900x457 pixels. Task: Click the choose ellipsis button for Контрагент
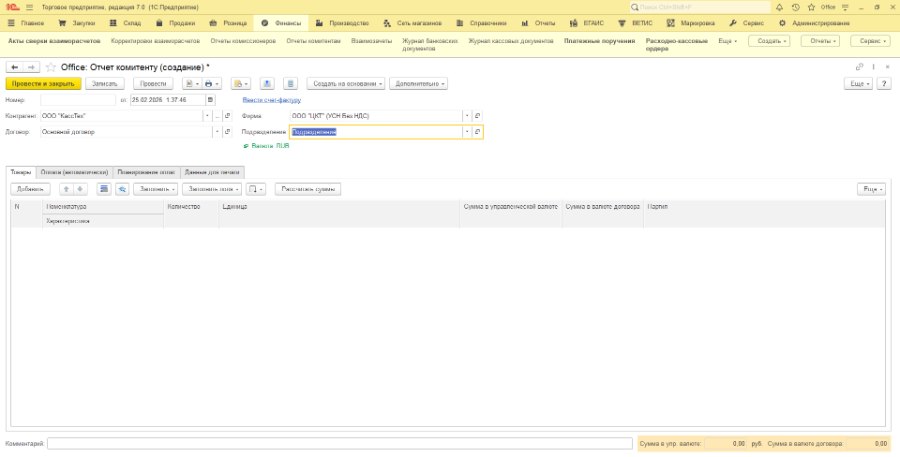[218, 116]
